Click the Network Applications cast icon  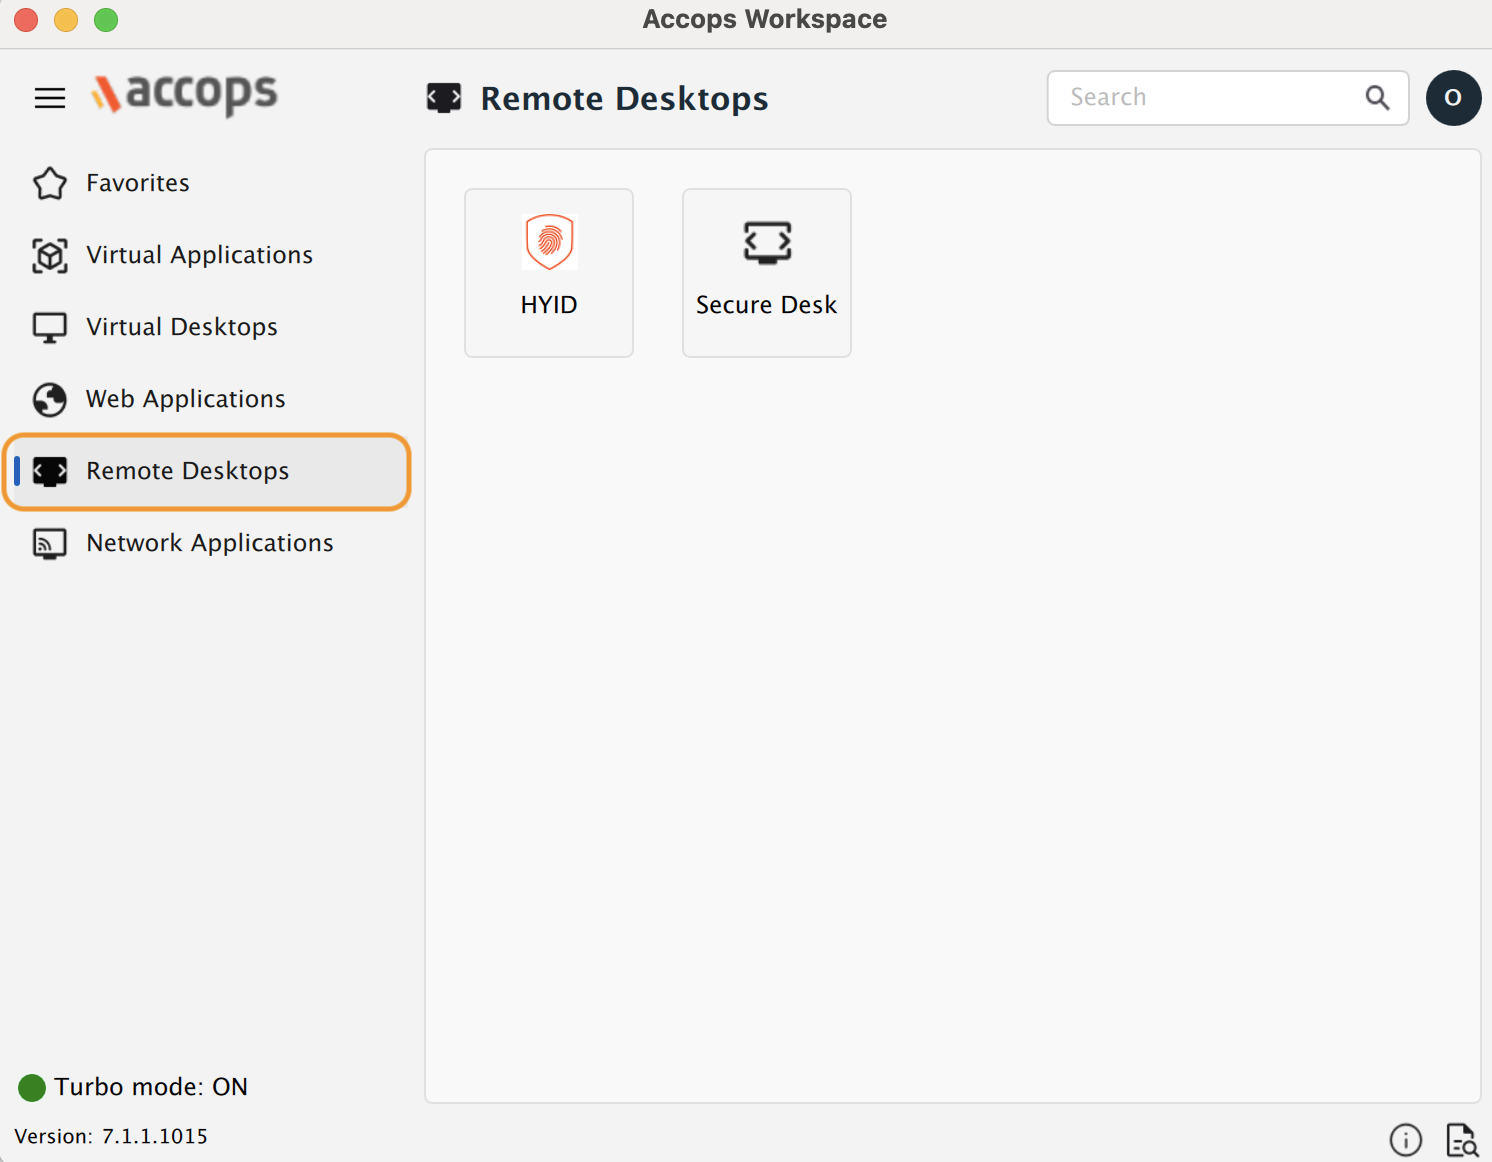(x=50, y=543)
